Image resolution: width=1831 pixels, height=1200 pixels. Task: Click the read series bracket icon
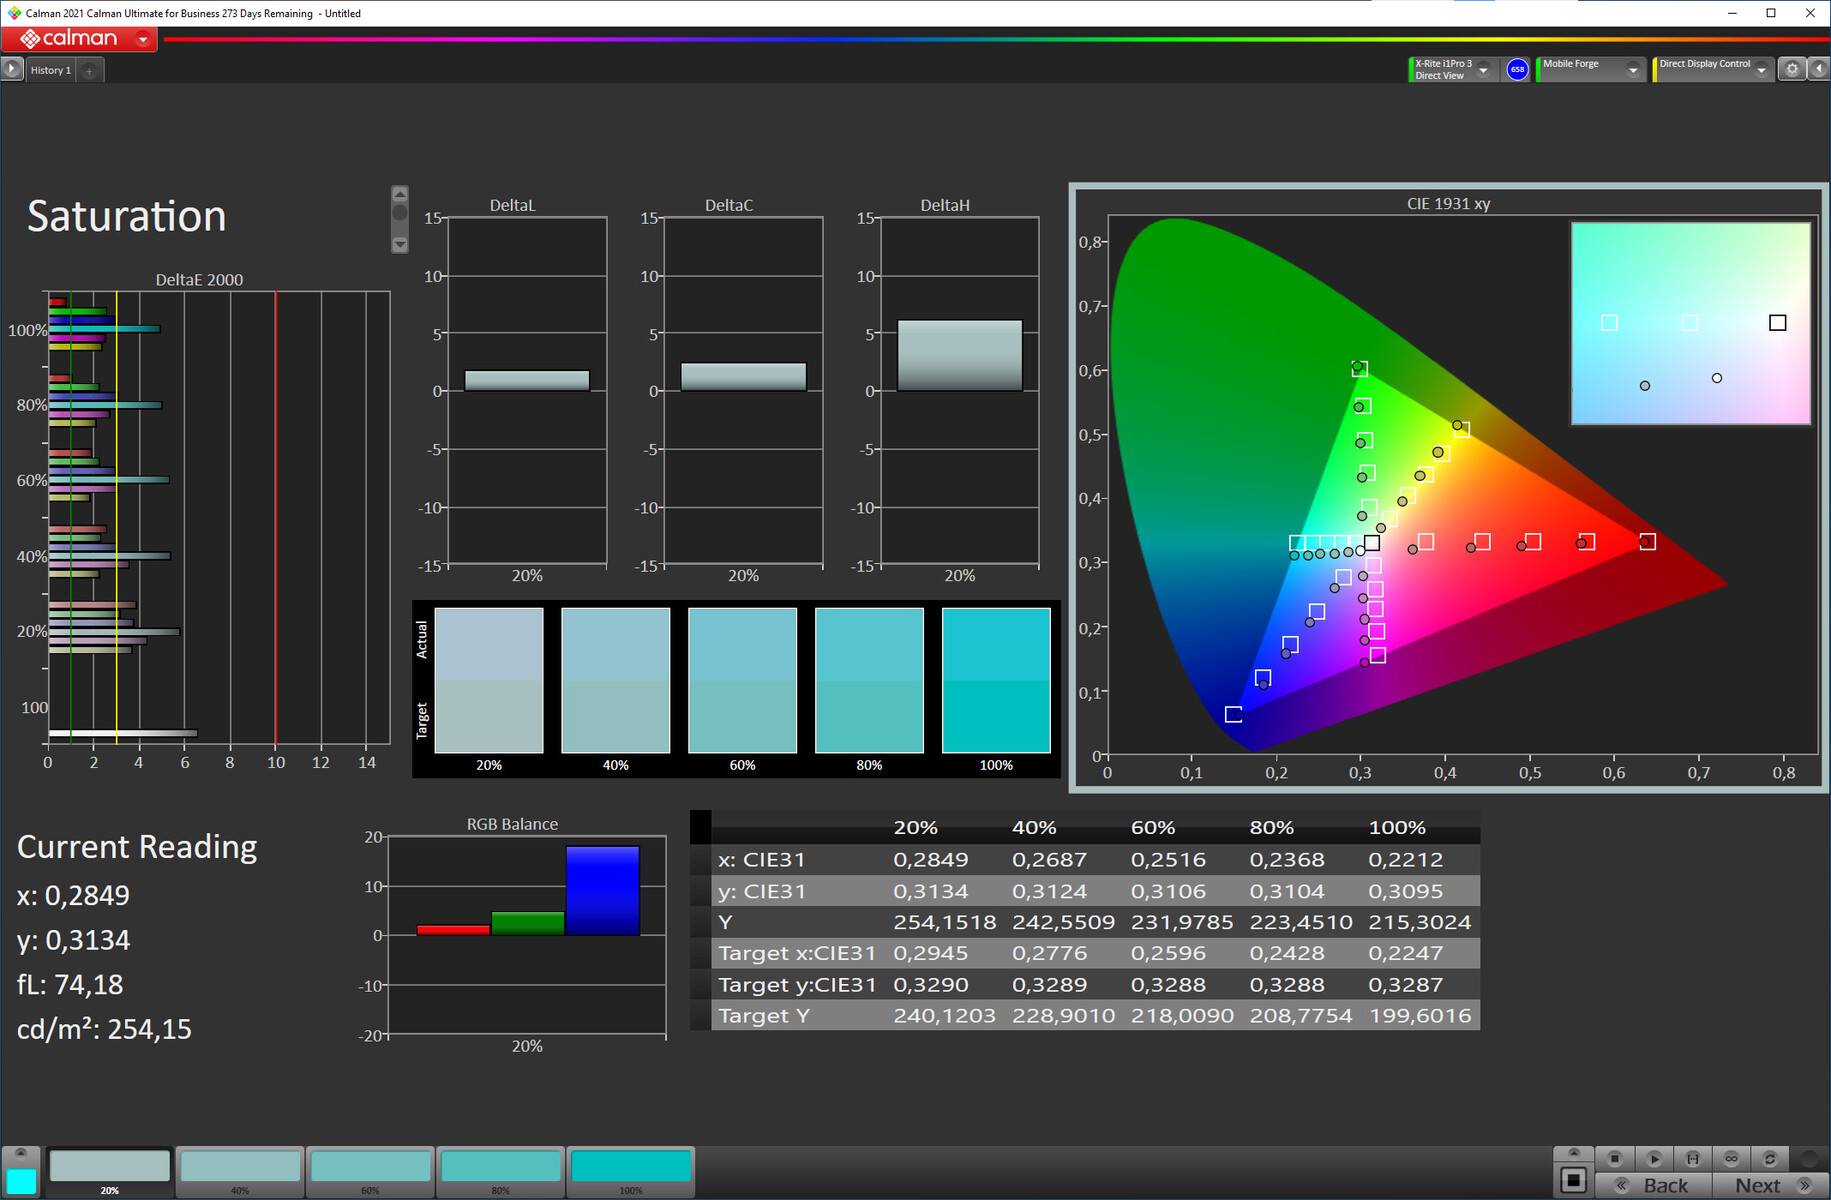[x=1692, y=1158]
